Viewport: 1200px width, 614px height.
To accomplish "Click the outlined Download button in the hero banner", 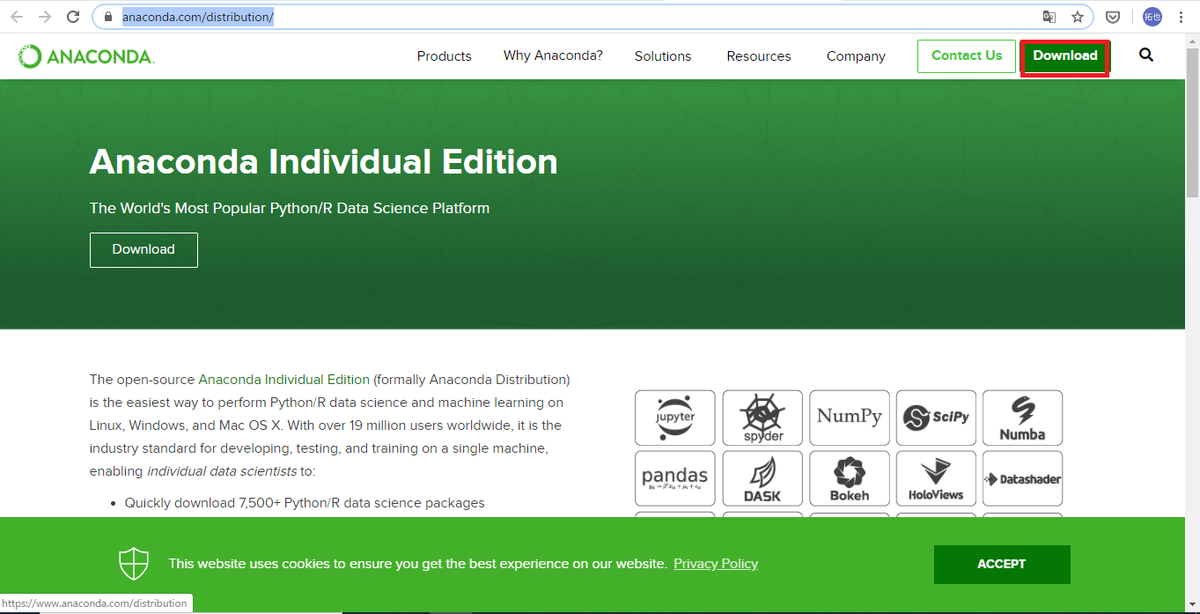I will click(x=143, y=250).
